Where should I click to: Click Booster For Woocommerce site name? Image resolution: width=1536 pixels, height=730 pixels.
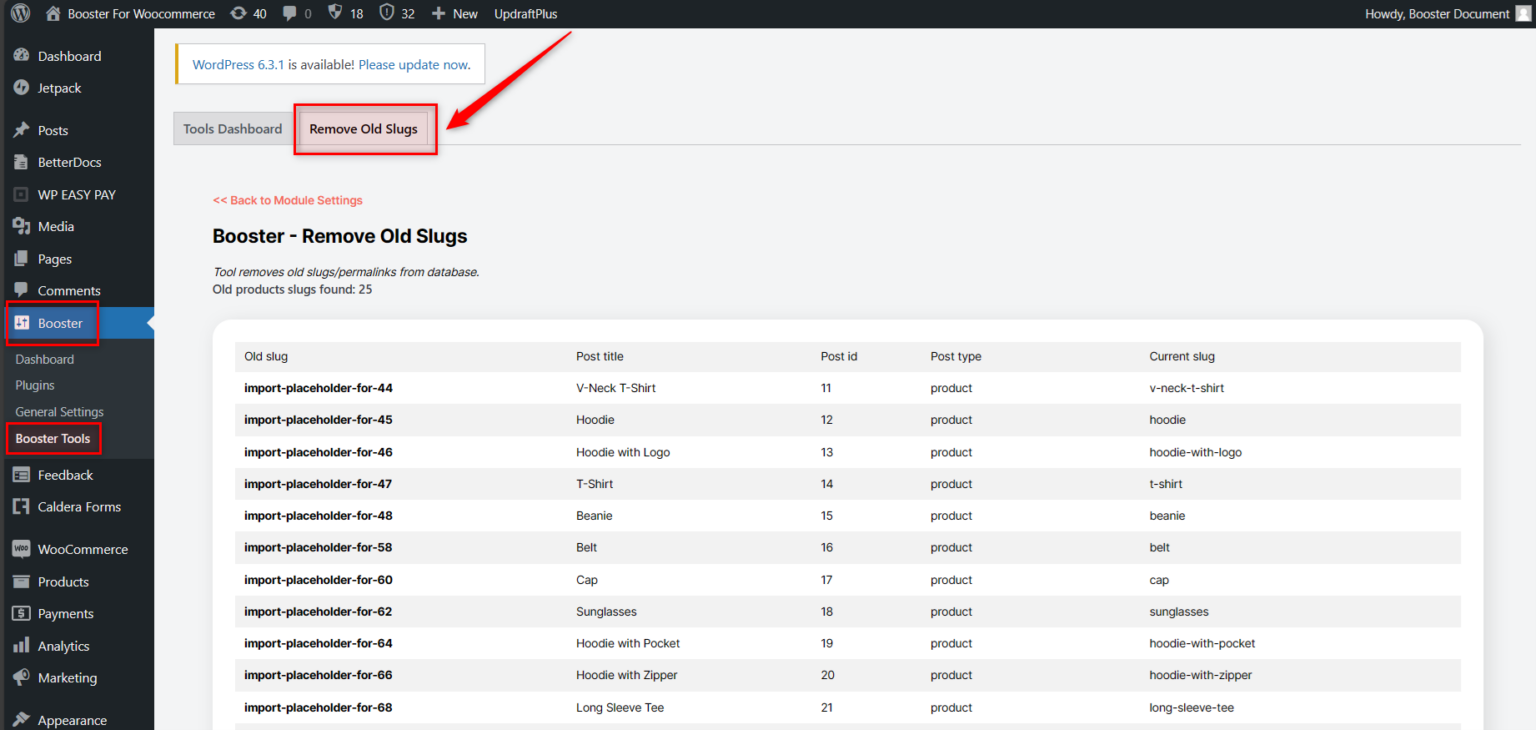[141, 14]
